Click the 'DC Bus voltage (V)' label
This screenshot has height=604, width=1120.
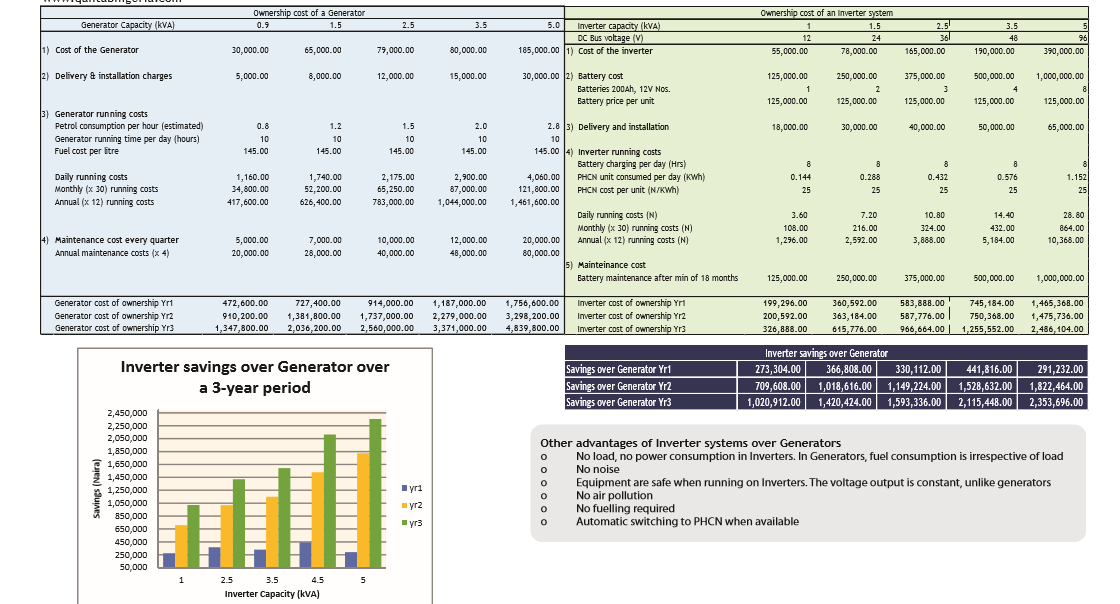610,38
